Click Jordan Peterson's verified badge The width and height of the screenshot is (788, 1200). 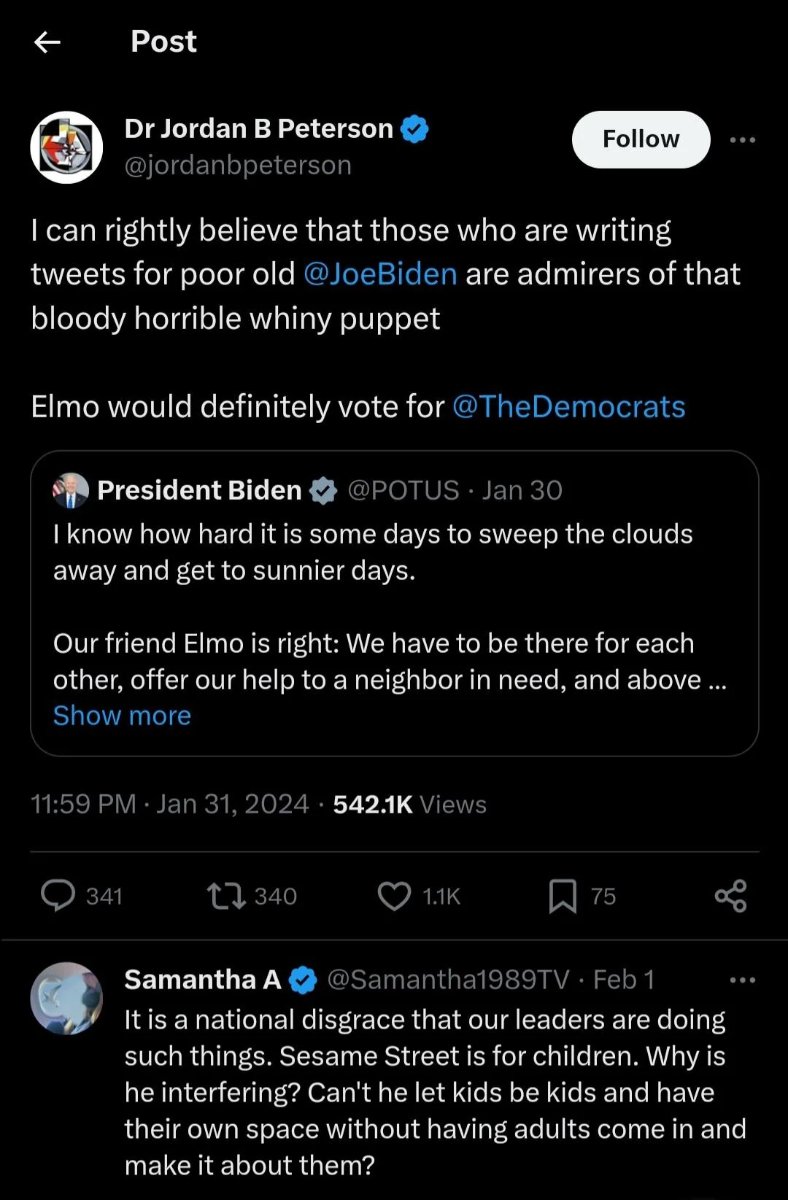pos(416,129)
